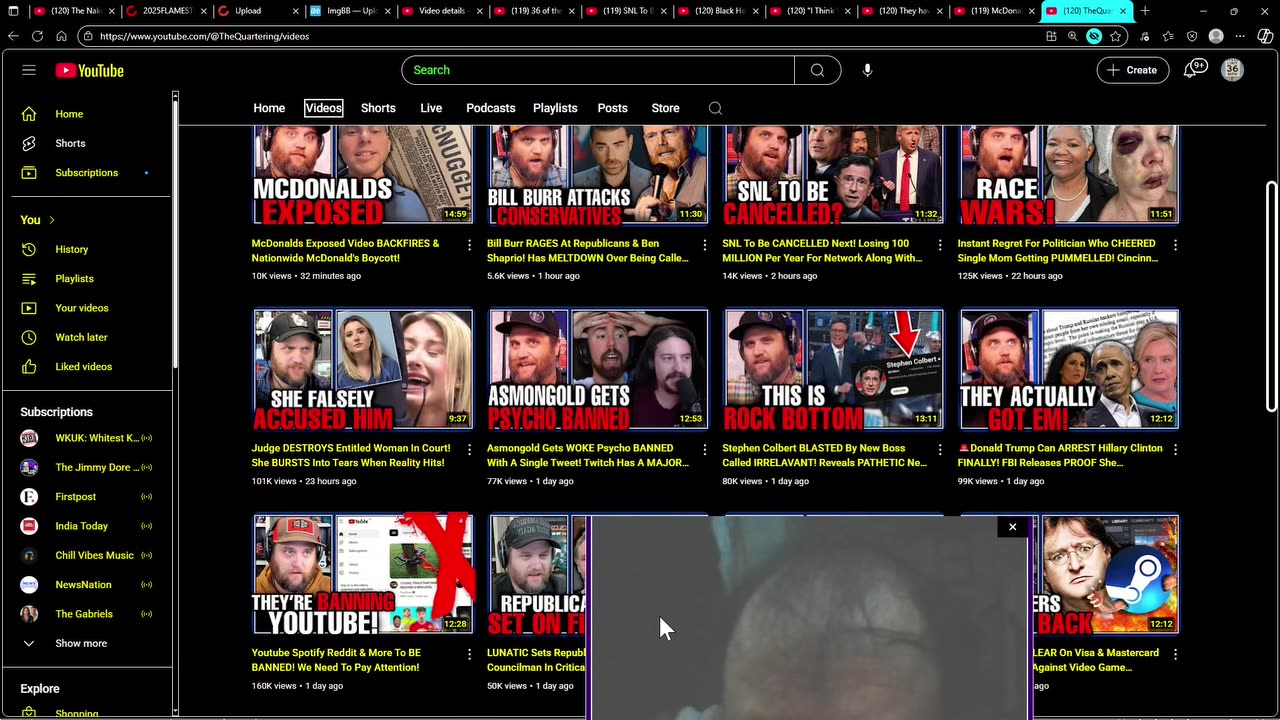Open the channel Posts tab
This screenshot has height=720, width=1280.
[612, 108]
